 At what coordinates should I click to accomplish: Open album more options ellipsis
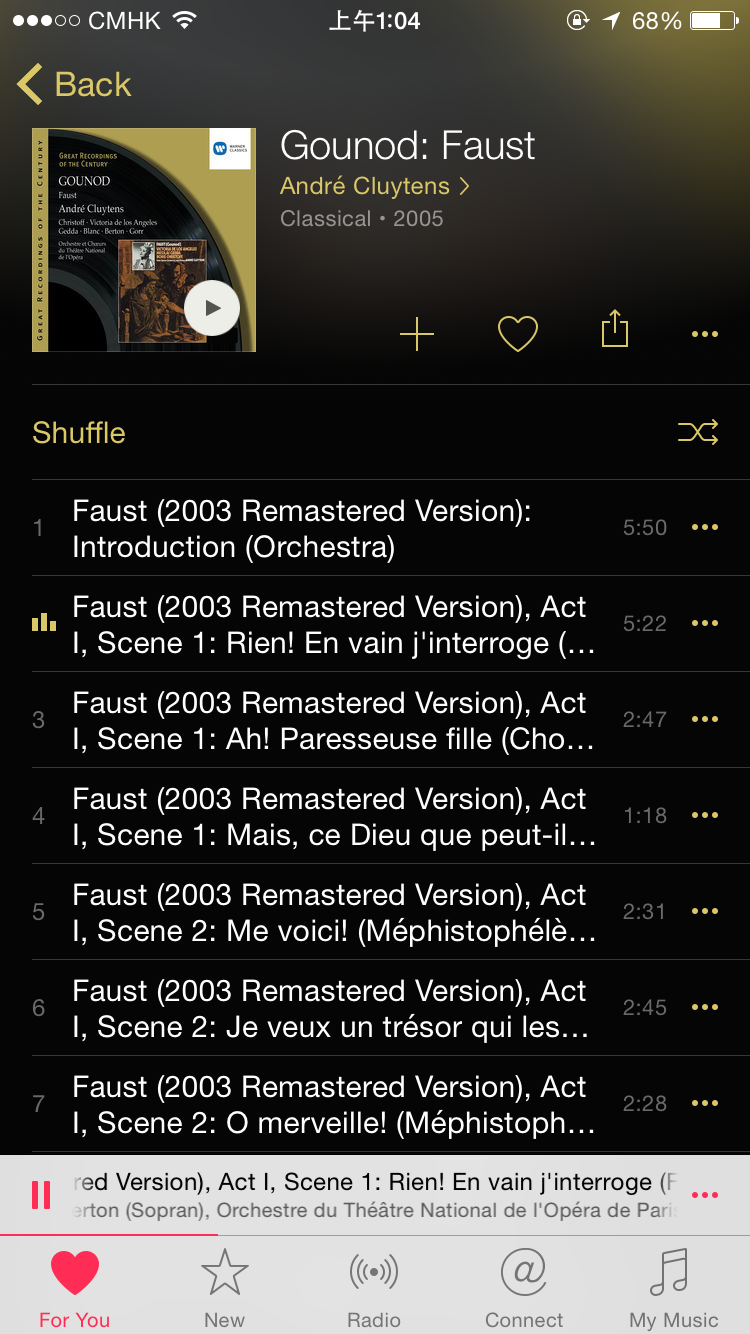point(705,334)
